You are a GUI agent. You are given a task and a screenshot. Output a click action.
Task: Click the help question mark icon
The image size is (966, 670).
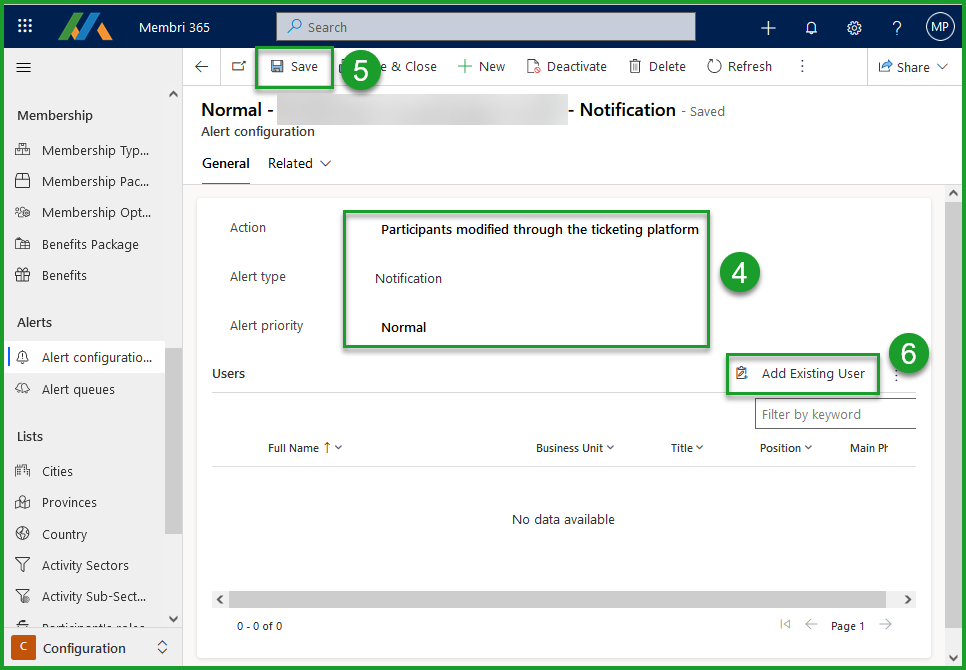pyautogui.click(x=897, y=28)
